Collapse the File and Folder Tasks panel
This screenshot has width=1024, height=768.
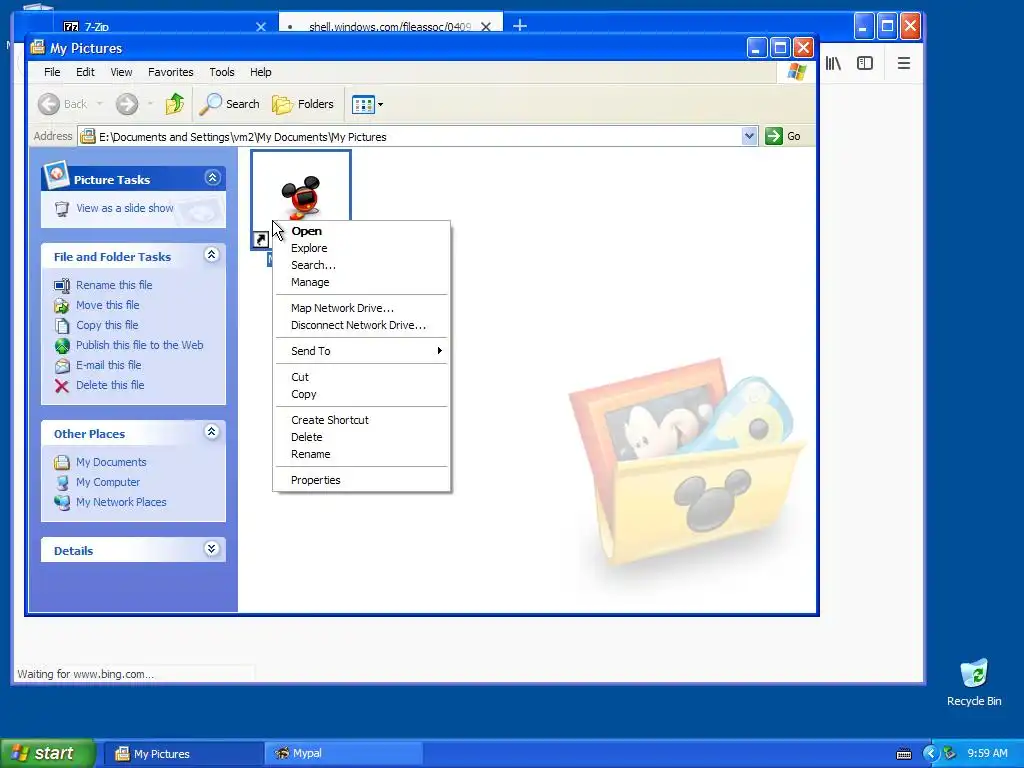click(212, 255)
